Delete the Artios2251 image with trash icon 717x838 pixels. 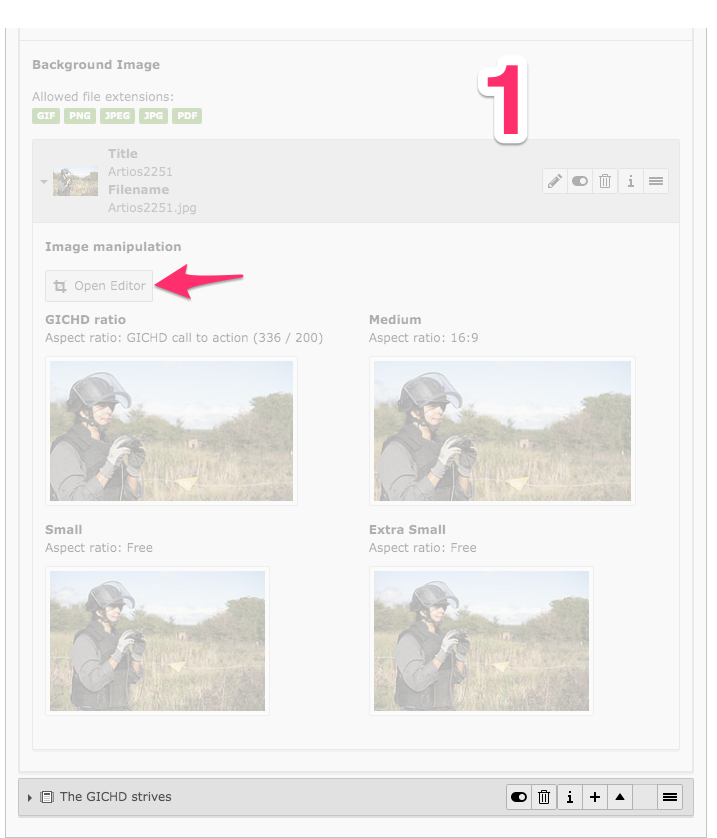tap(605, 181)
